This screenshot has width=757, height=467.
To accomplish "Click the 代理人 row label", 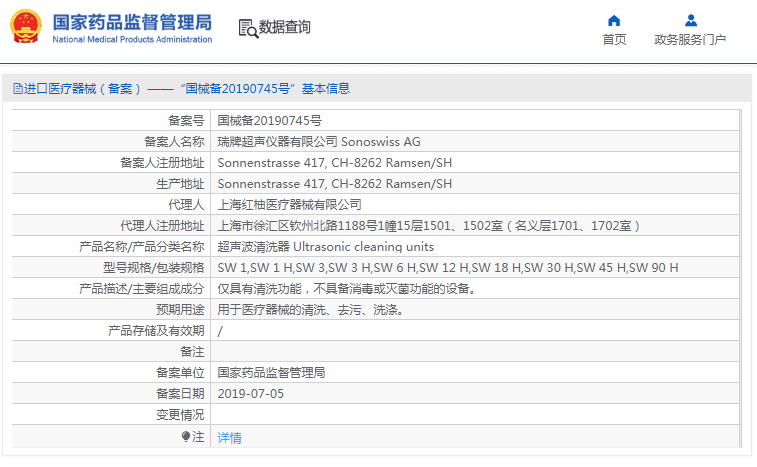I will click(186, 205).
